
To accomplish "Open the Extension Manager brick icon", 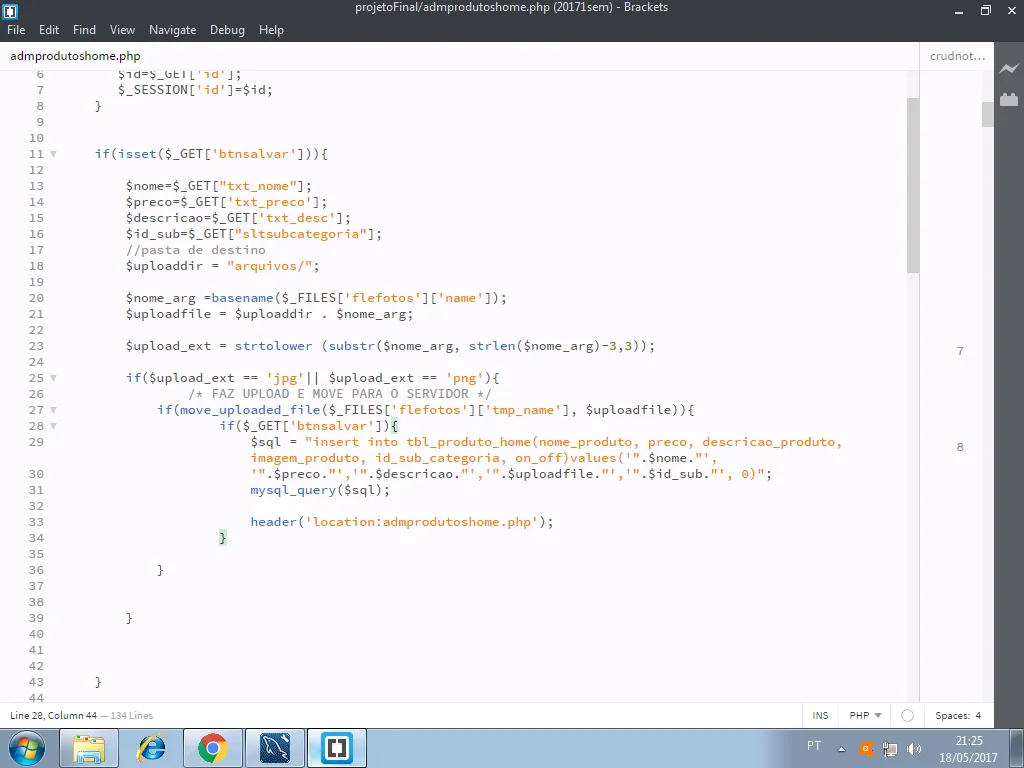I will [x=1008, y=99].
